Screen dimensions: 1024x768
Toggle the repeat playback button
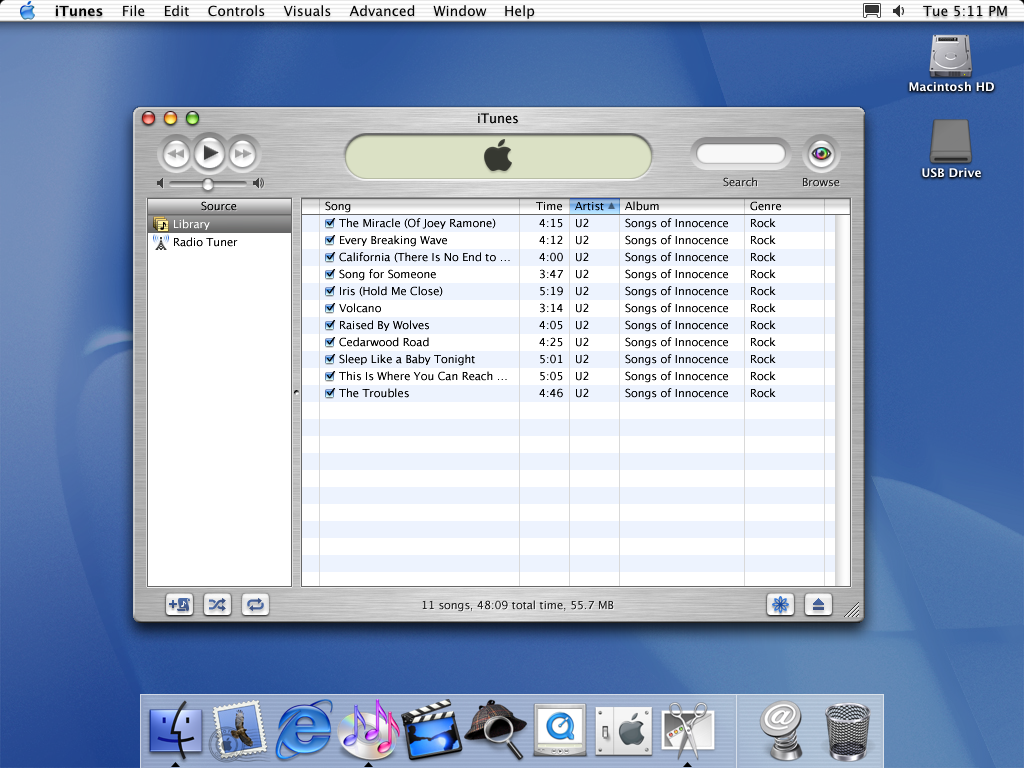coord(255,604)
